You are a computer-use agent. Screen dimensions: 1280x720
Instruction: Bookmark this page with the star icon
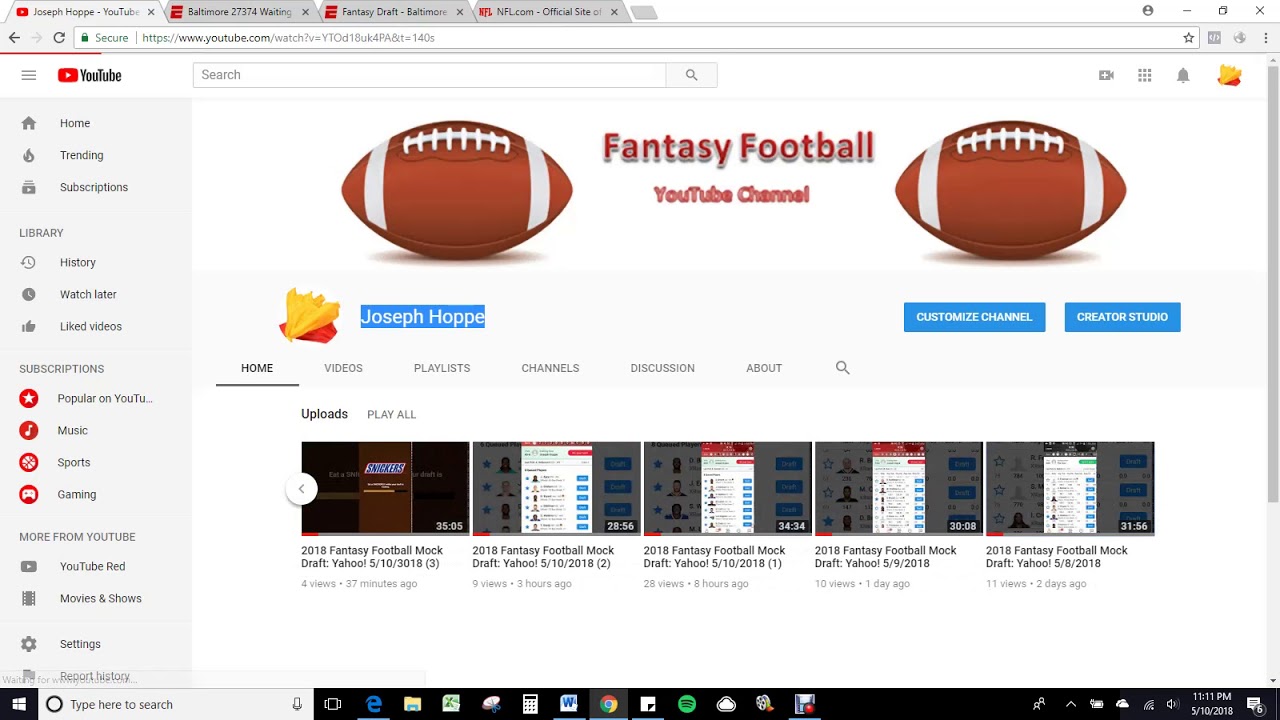[x=1188, y=38]
